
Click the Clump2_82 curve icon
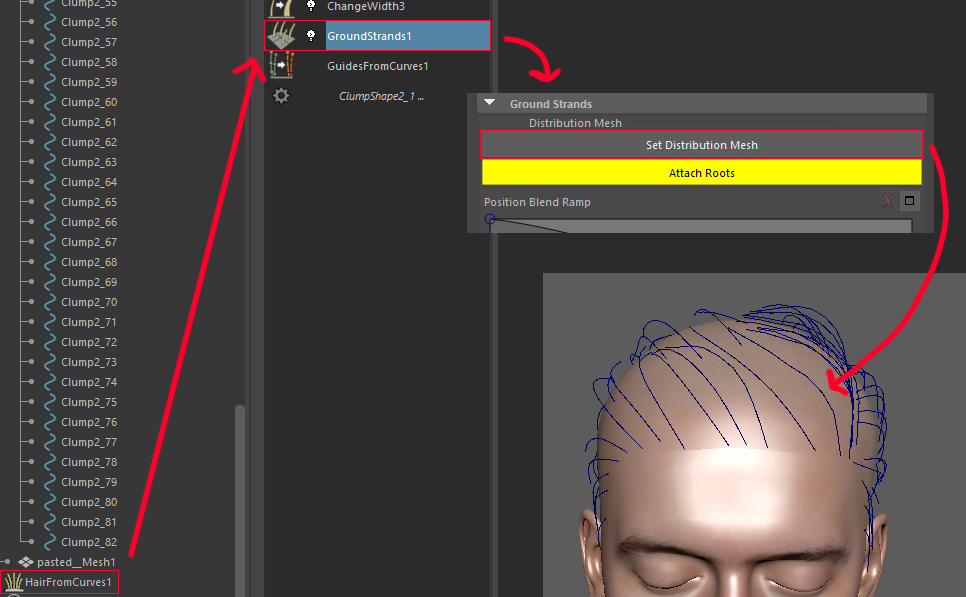(x=48, y=542)
